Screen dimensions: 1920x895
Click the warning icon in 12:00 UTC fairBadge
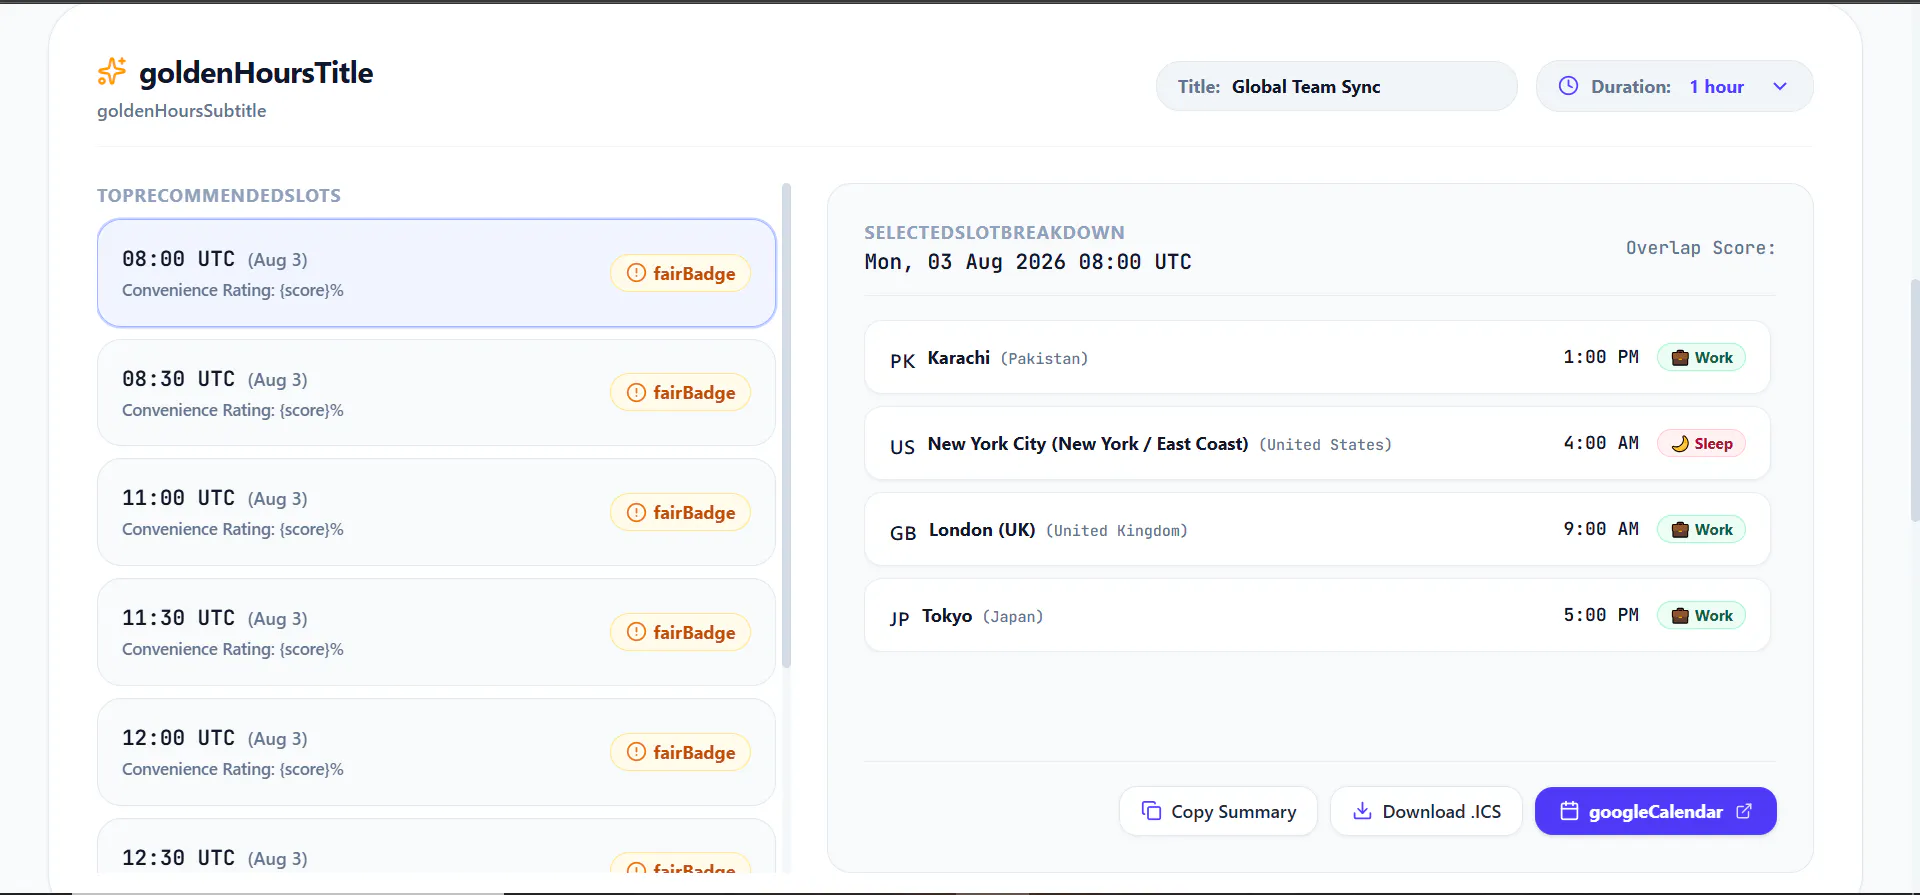pos(636,752)
